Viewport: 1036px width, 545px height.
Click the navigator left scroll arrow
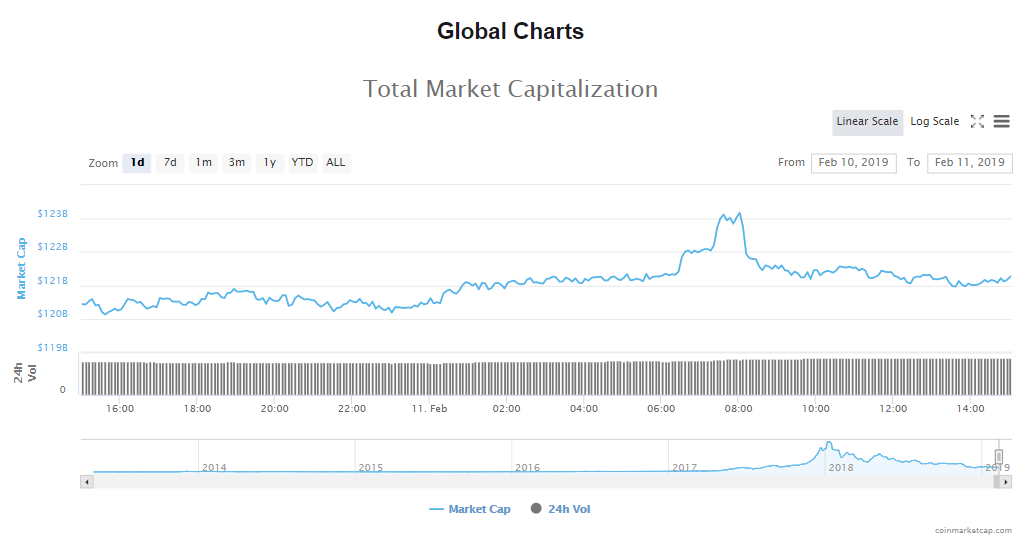pos(87,482)
